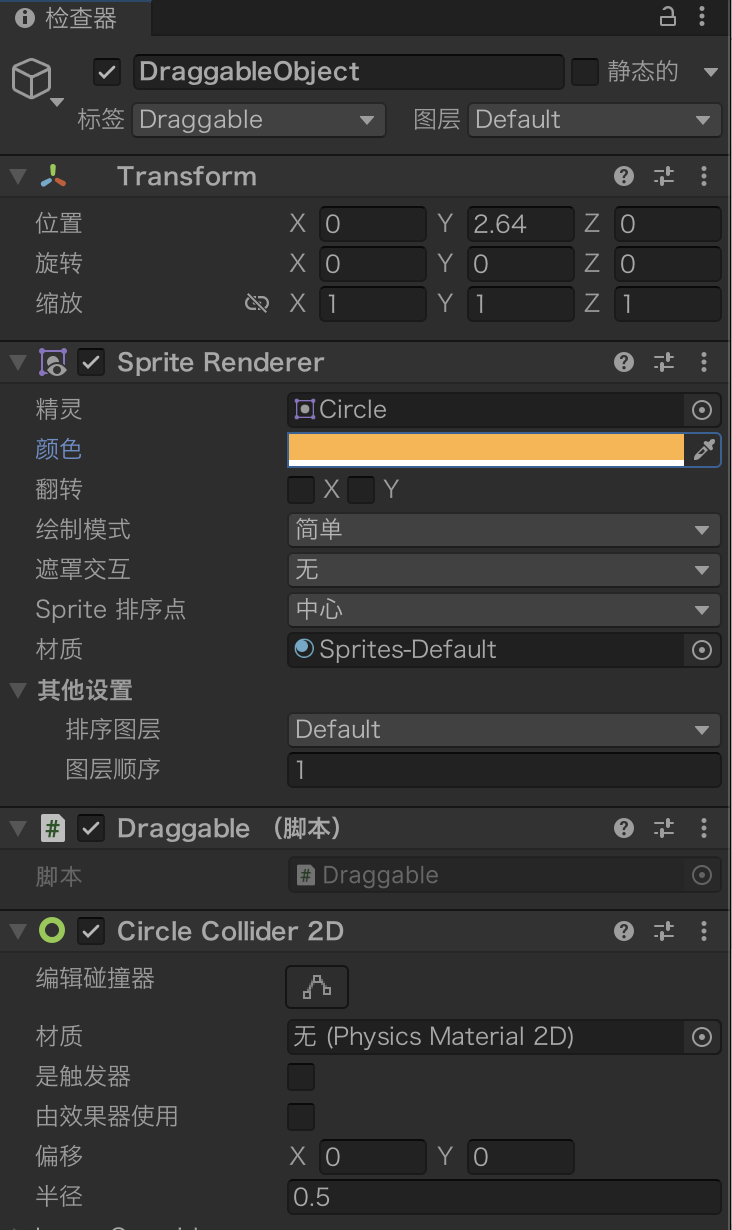732x1230 pixels.
Task: Click object picker next to Circle sprite
Action: coord(702,409)
